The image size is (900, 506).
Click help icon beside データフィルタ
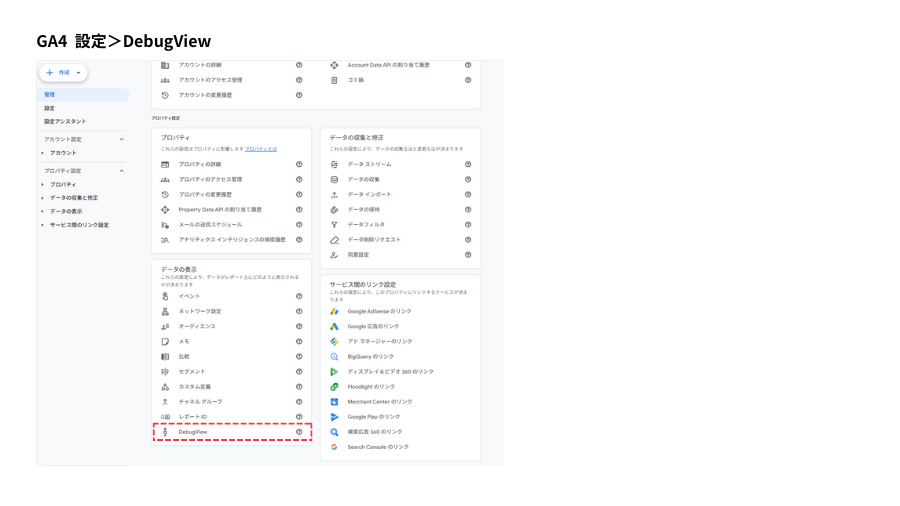click(x=468, y=225)
